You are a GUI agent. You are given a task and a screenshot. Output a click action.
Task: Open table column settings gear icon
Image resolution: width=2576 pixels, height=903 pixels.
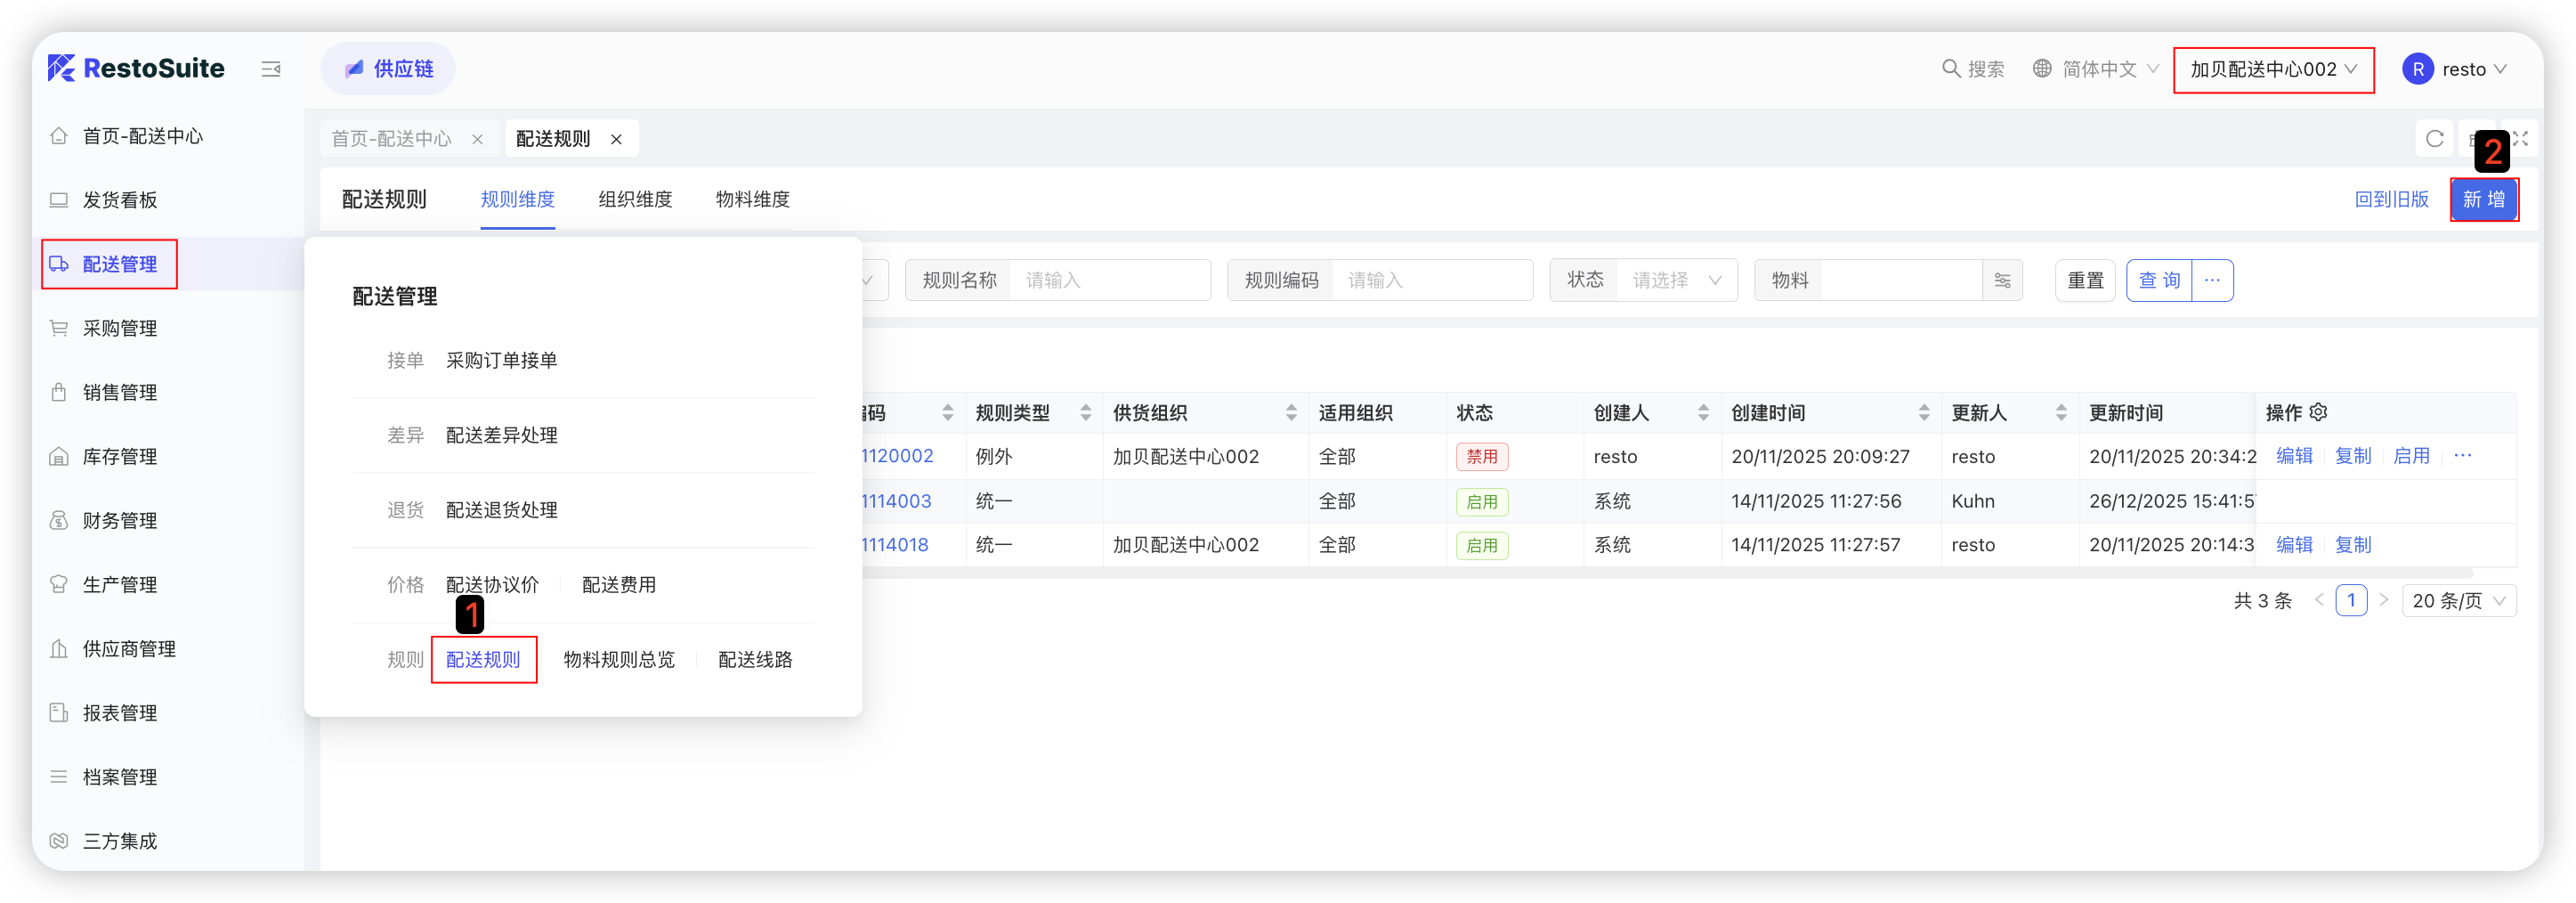point(2319,412)
